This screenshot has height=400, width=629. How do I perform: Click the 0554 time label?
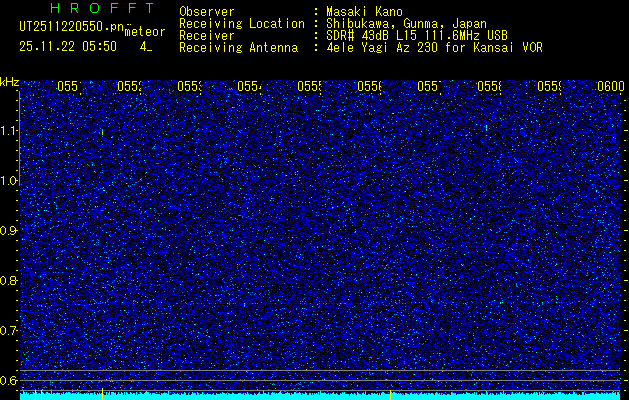[x=249, y=86]
